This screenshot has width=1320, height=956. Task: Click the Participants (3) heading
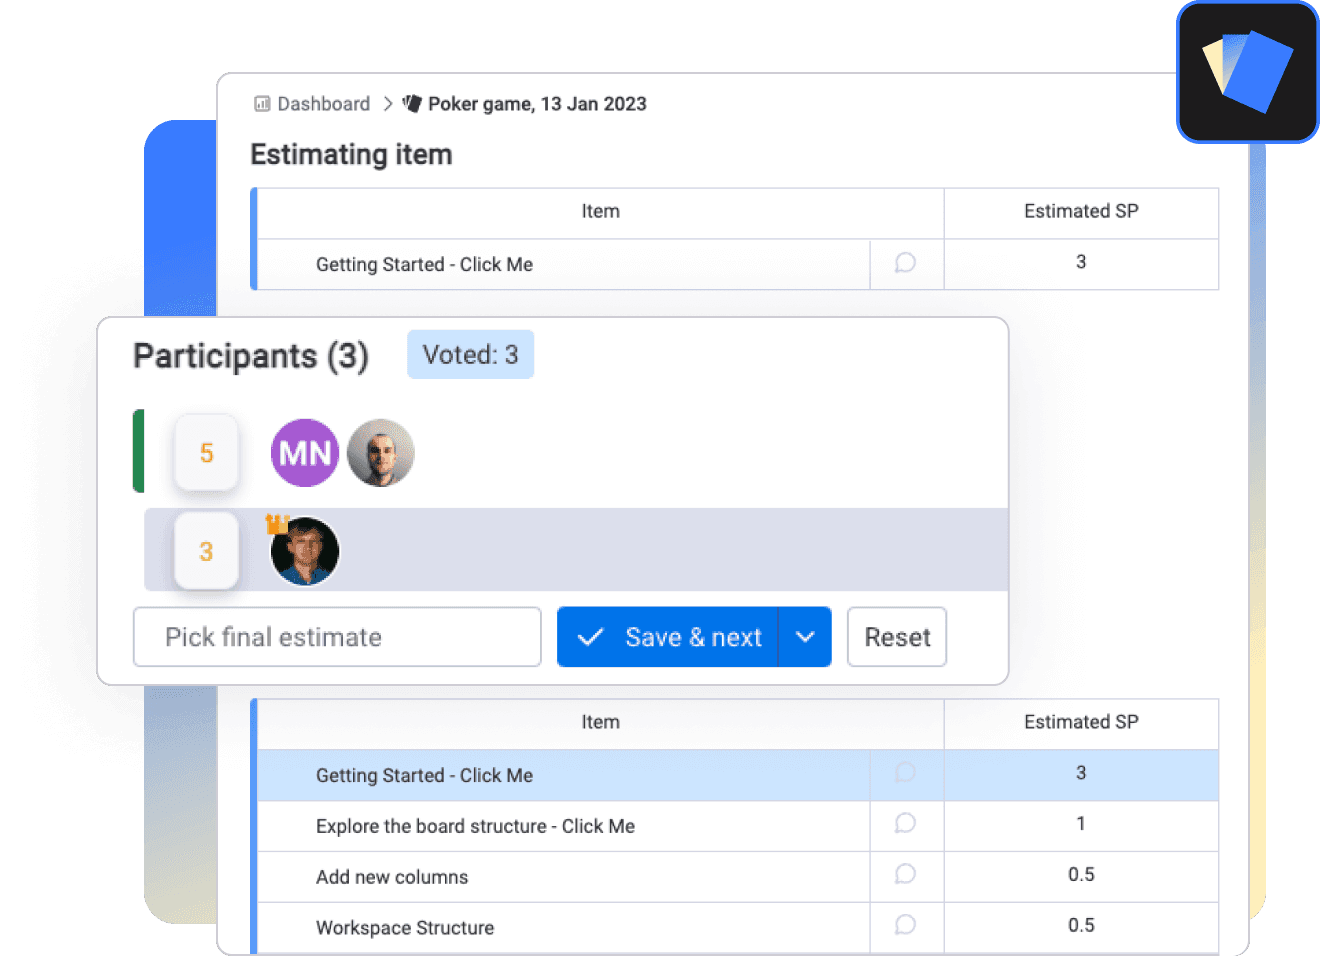[x=251, y=356]
